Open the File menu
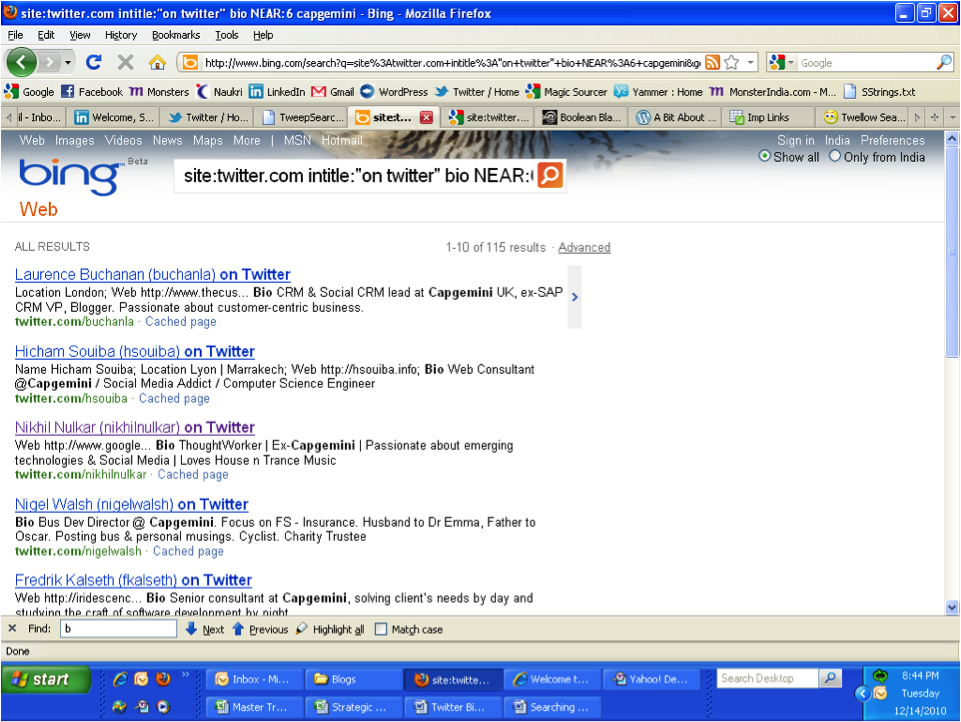 pyautogui.click(x=15, y=35)
